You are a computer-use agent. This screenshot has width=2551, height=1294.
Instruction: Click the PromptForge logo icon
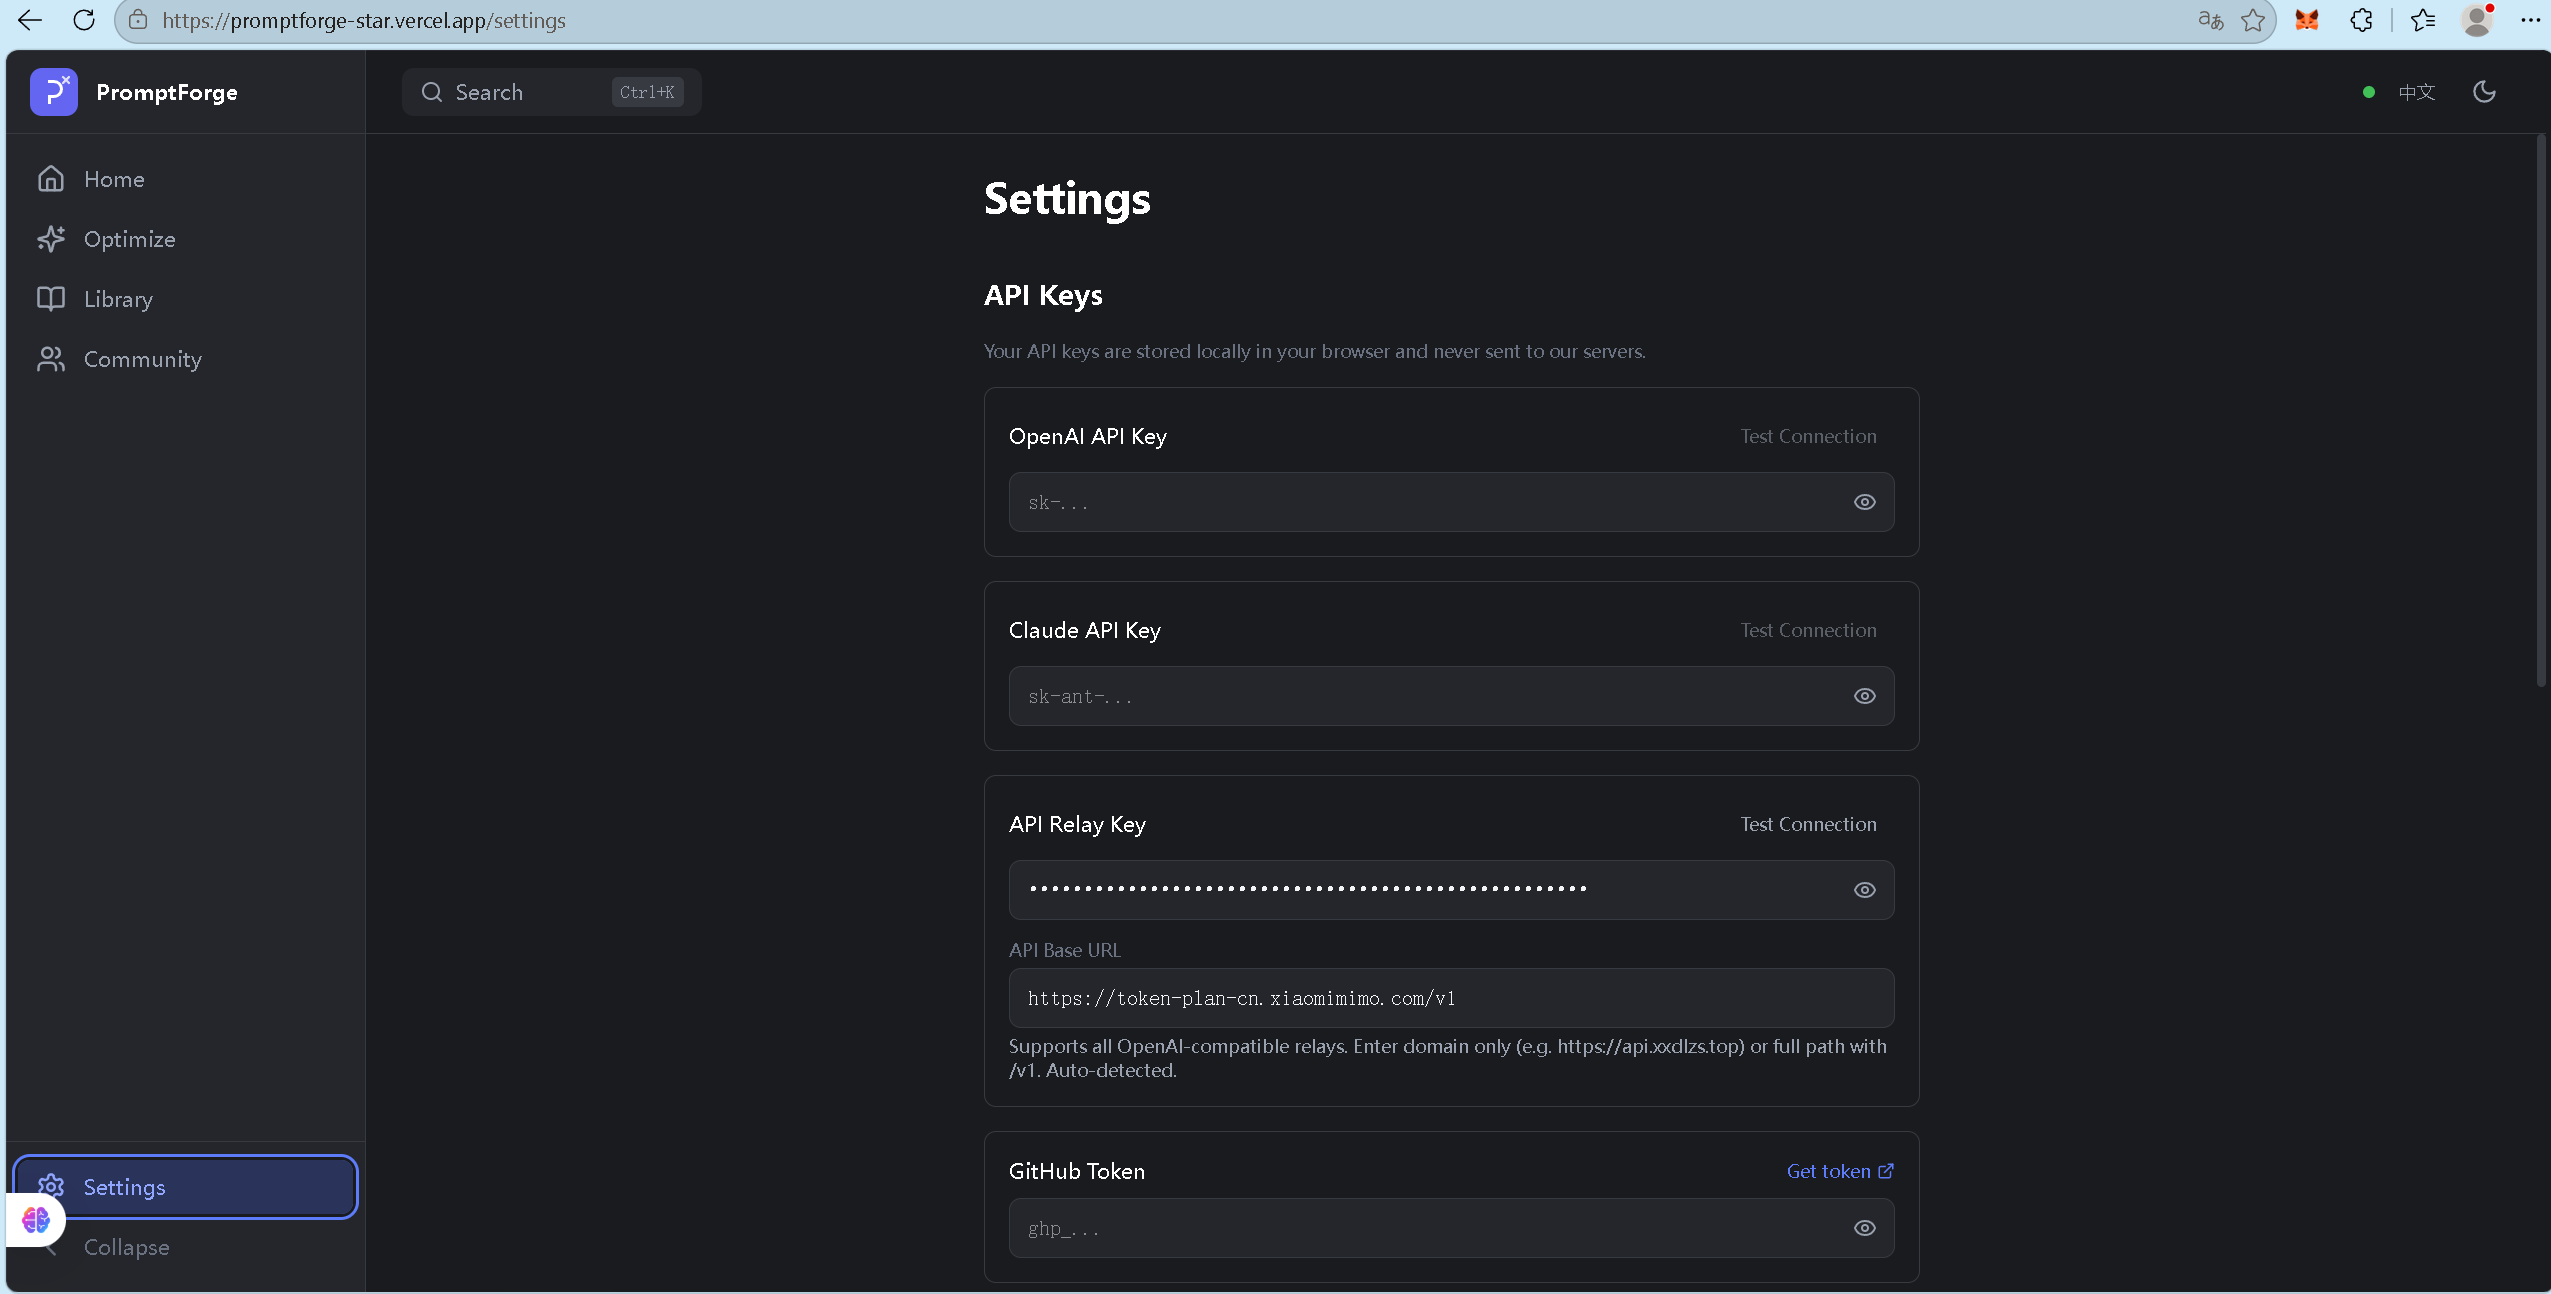pos(54,92)
